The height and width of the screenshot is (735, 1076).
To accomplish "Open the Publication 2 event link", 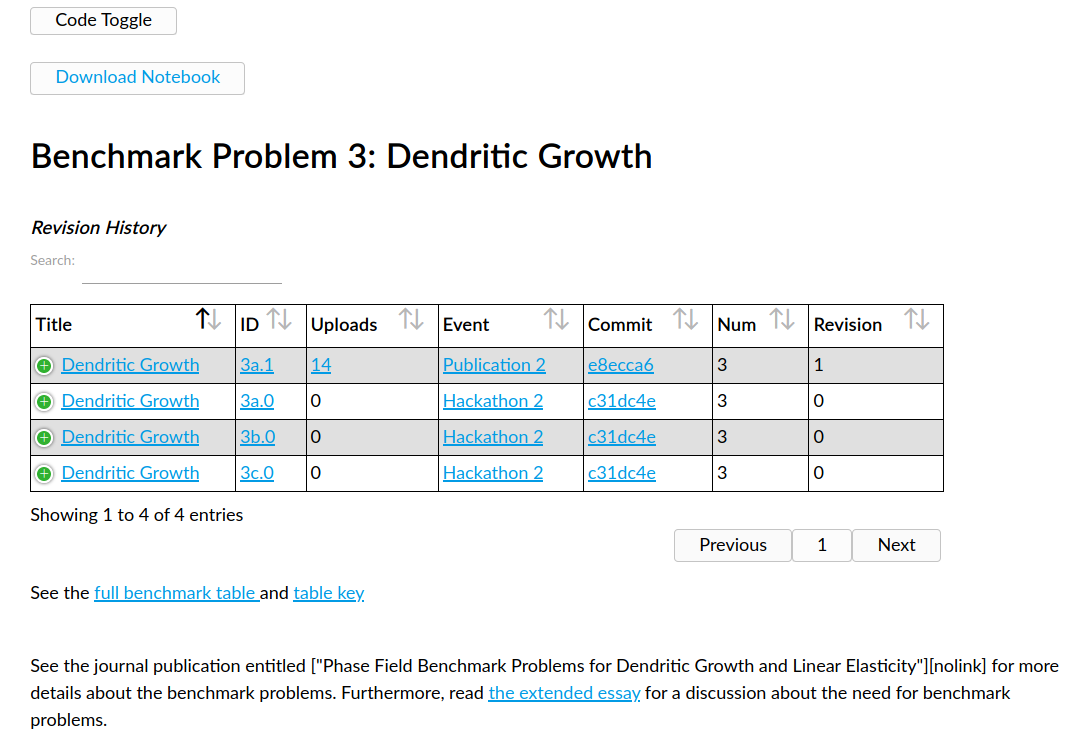I will pos(494,365).
